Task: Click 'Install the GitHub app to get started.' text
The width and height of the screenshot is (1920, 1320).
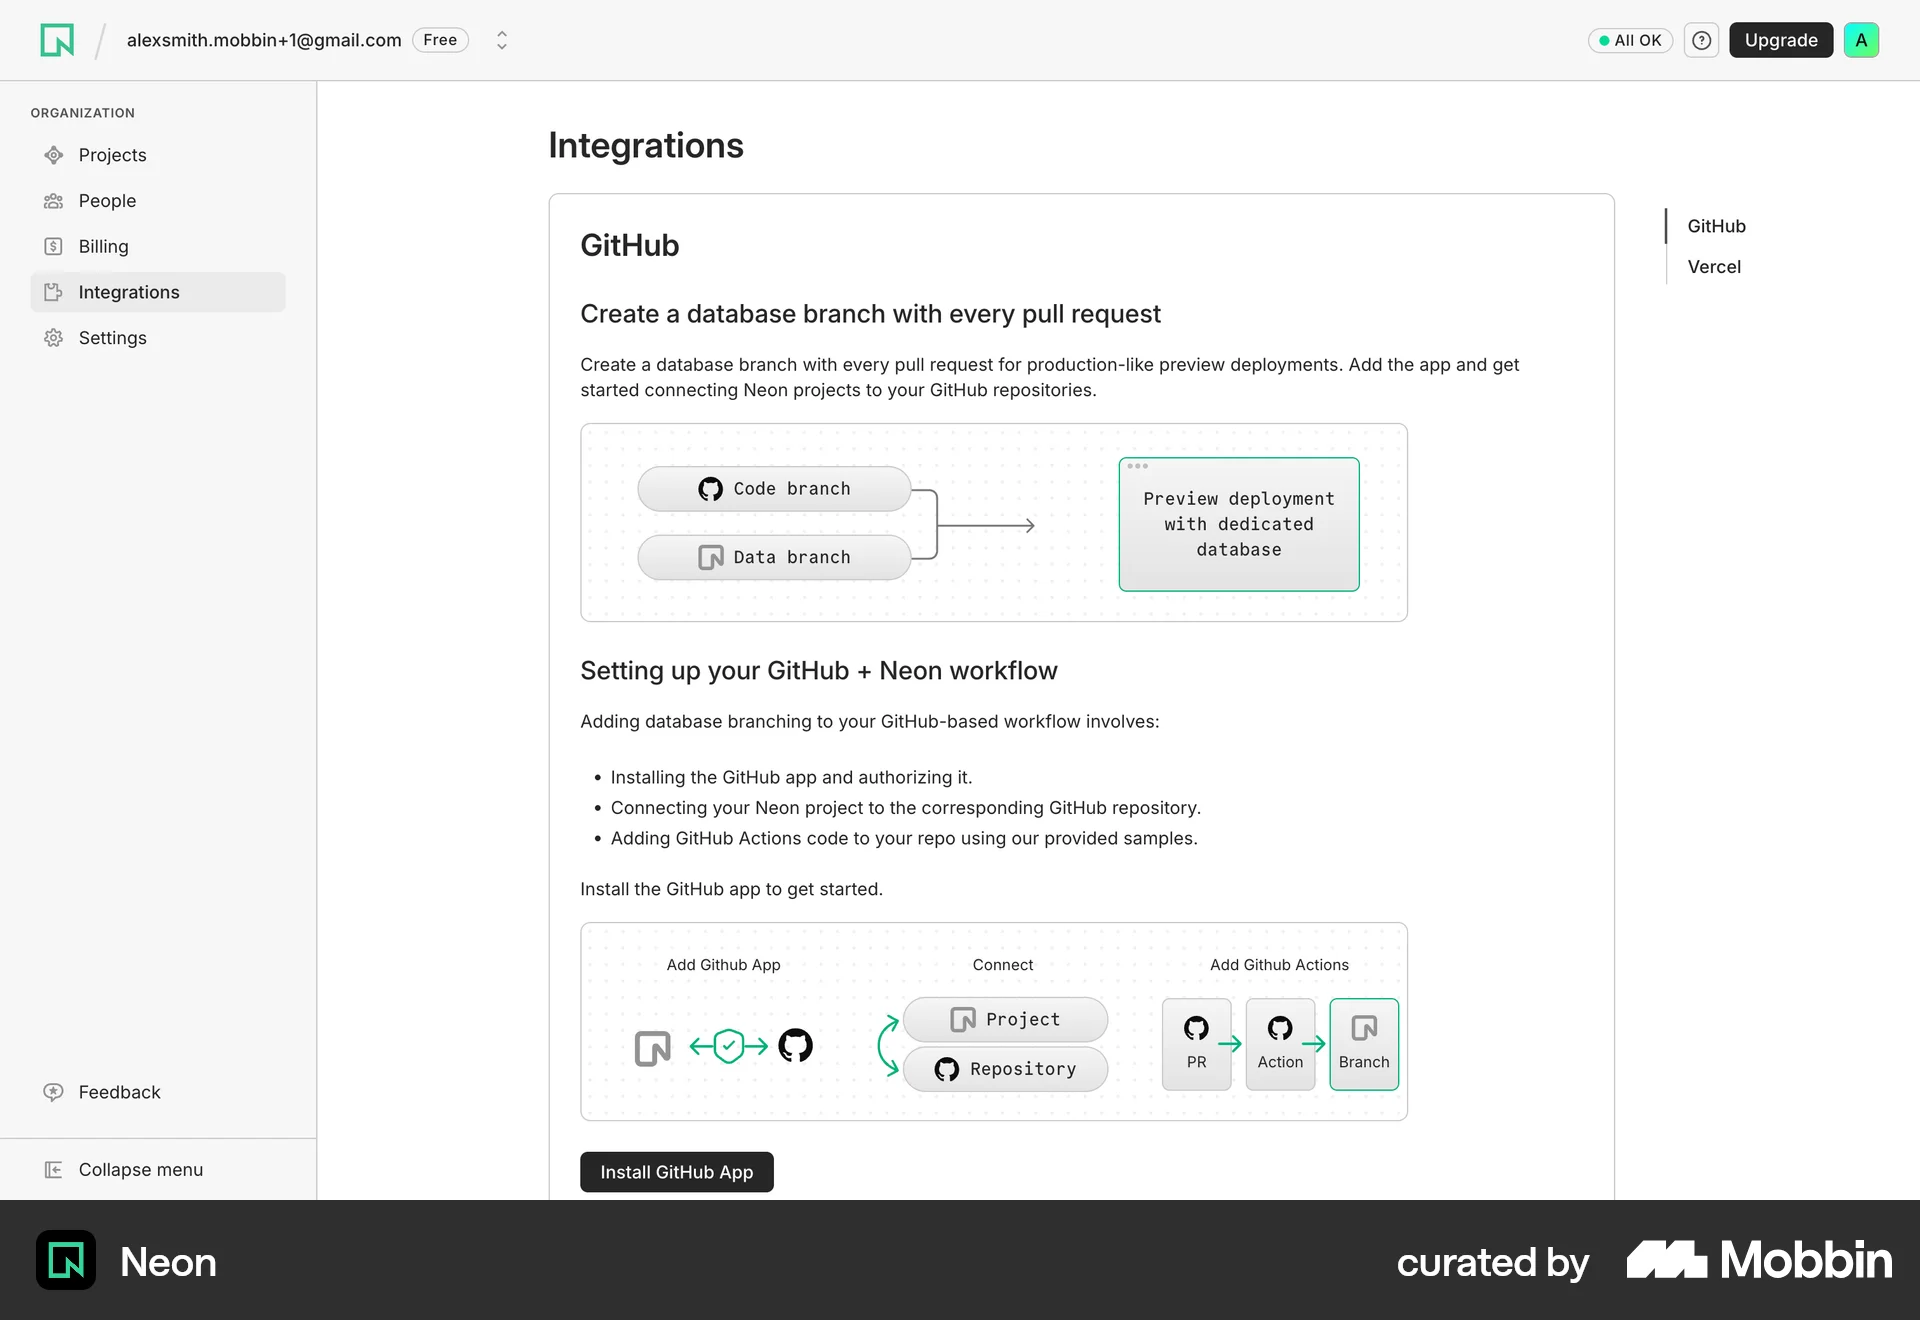Action: pos(731,889)
